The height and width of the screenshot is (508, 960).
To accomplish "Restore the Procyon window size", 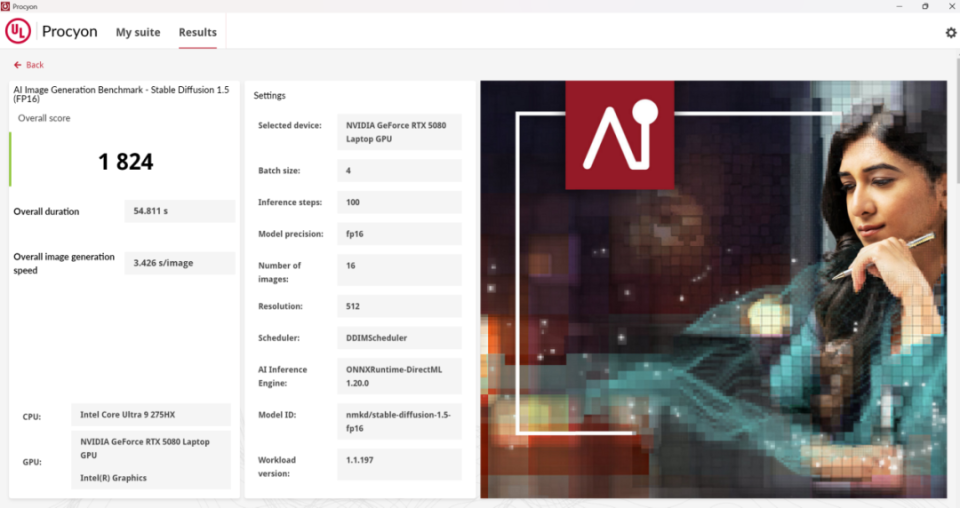I will pos(925,6).
